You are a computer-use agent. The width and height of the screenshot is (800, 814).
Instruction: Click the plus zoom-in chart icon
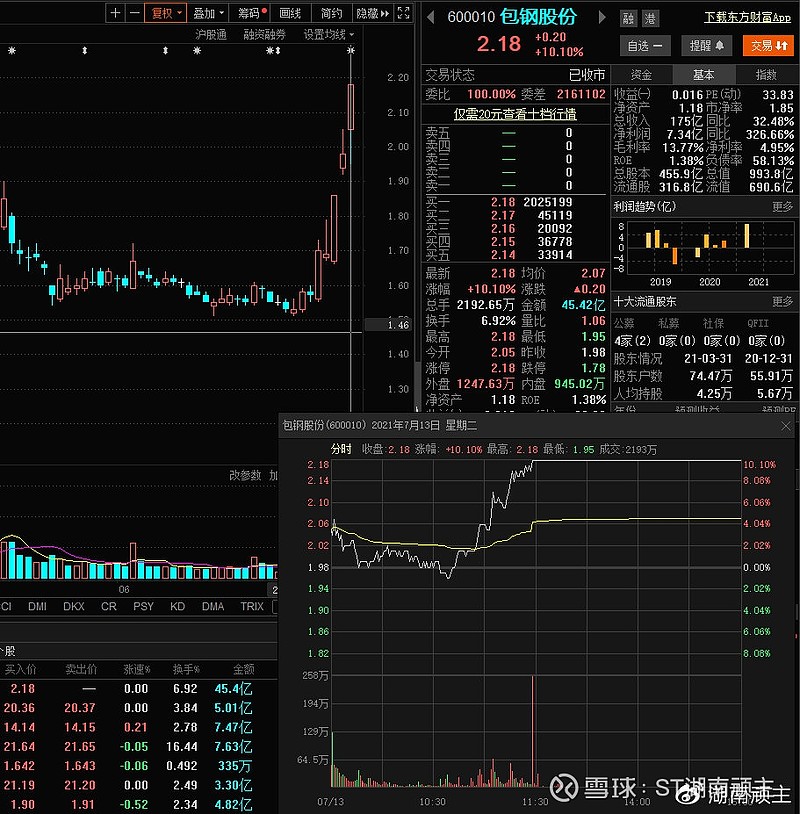pos(115,12)
